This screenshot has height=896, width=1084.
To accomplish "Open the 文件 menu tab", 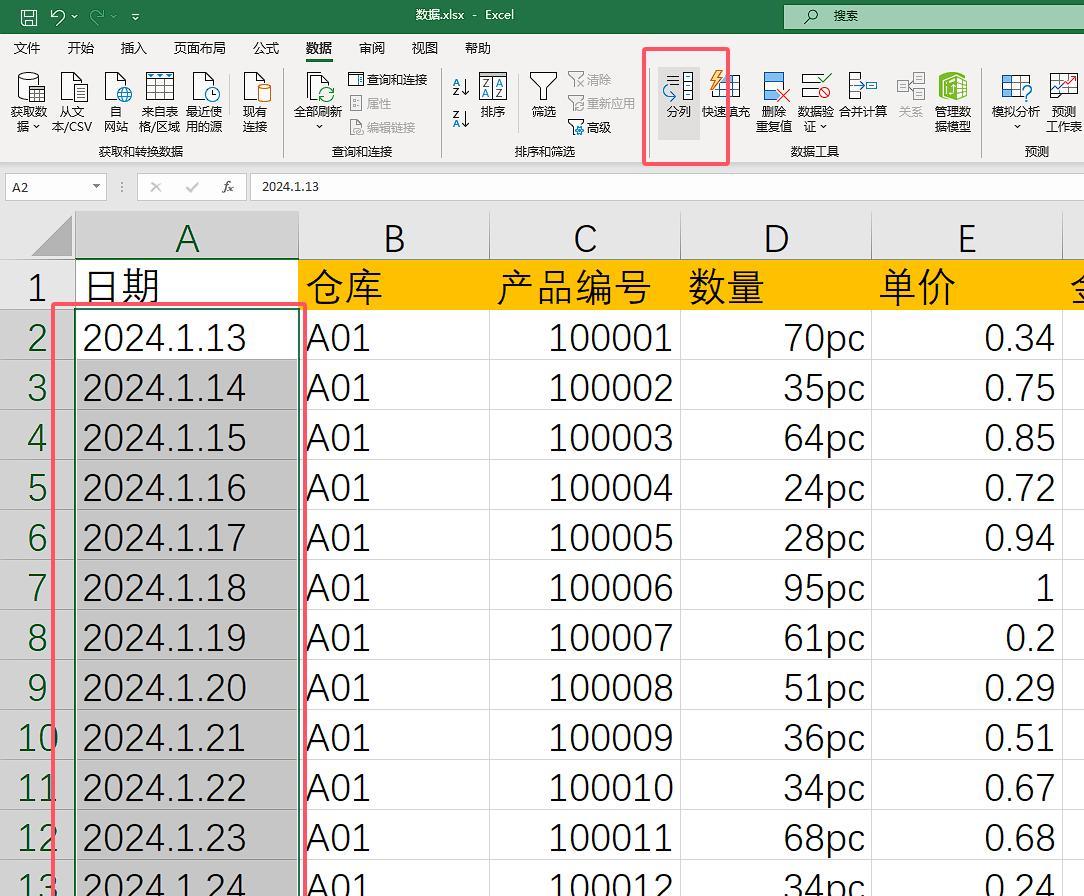I will 27,48.
